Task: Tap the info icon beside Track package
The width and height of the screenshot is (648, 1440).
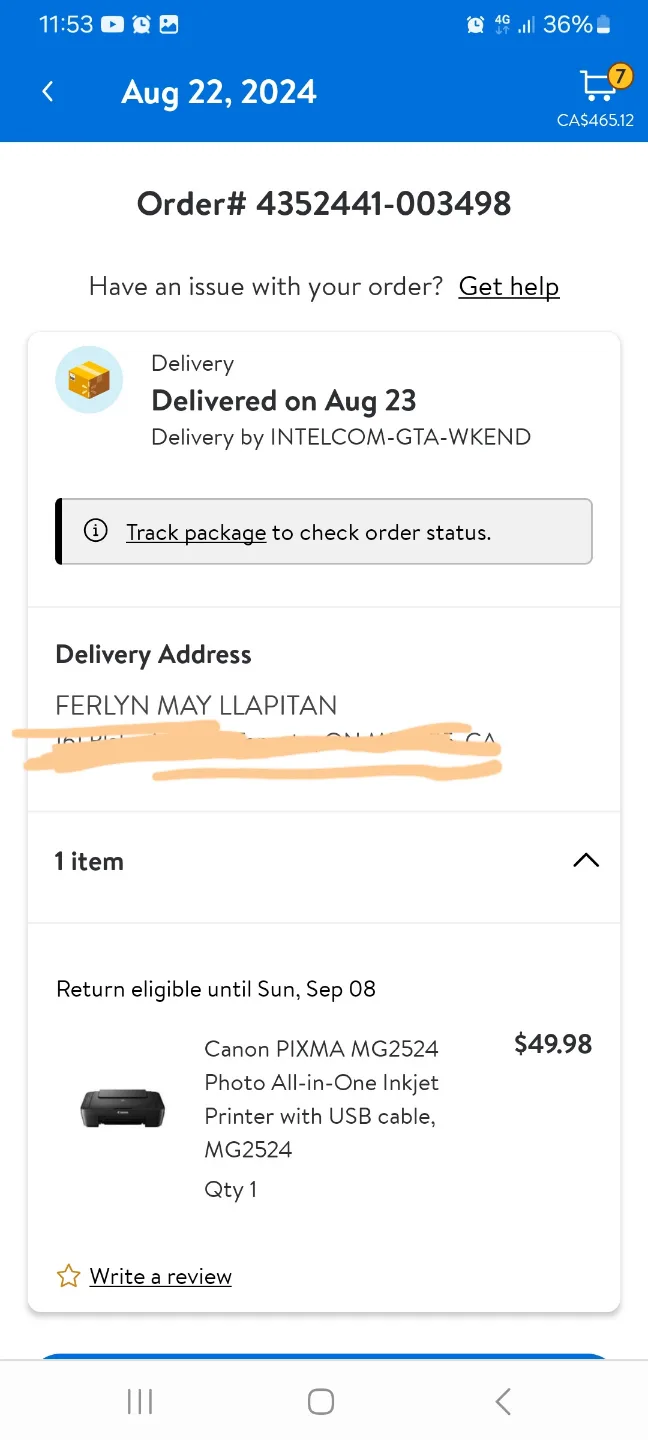Action: coord(95,531)
